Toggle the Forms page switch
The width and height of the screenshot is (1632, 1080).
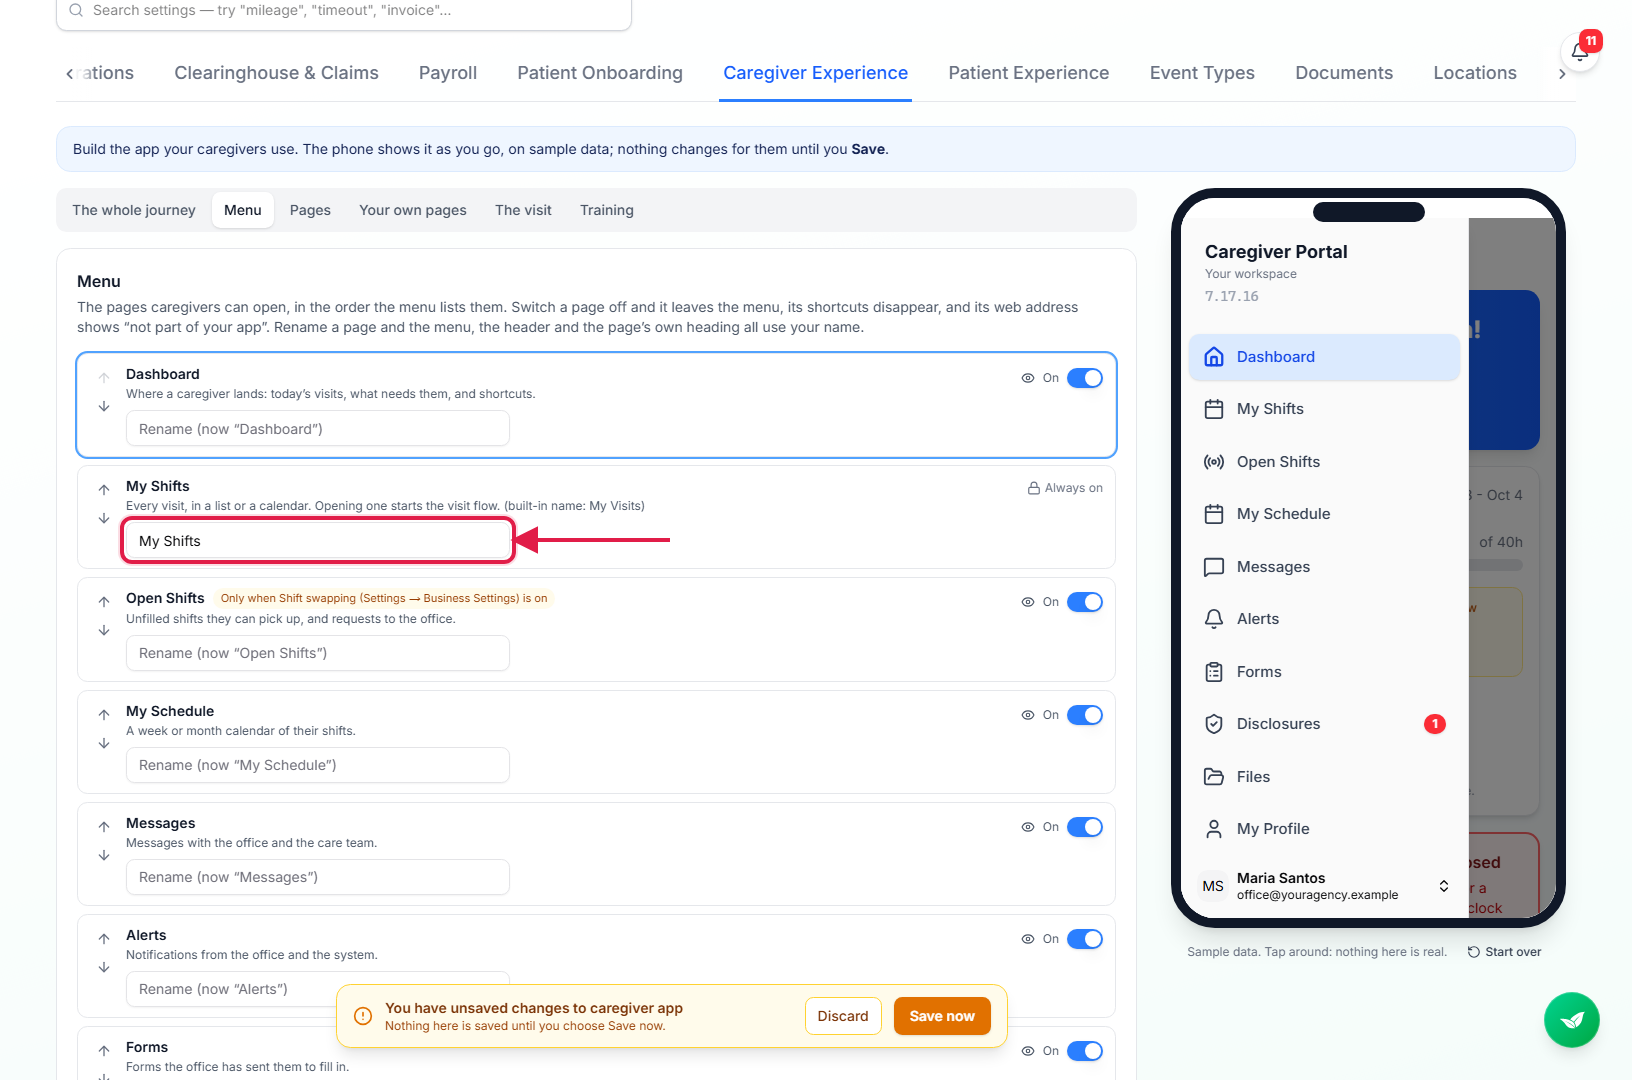[x=1084, y=1051]
